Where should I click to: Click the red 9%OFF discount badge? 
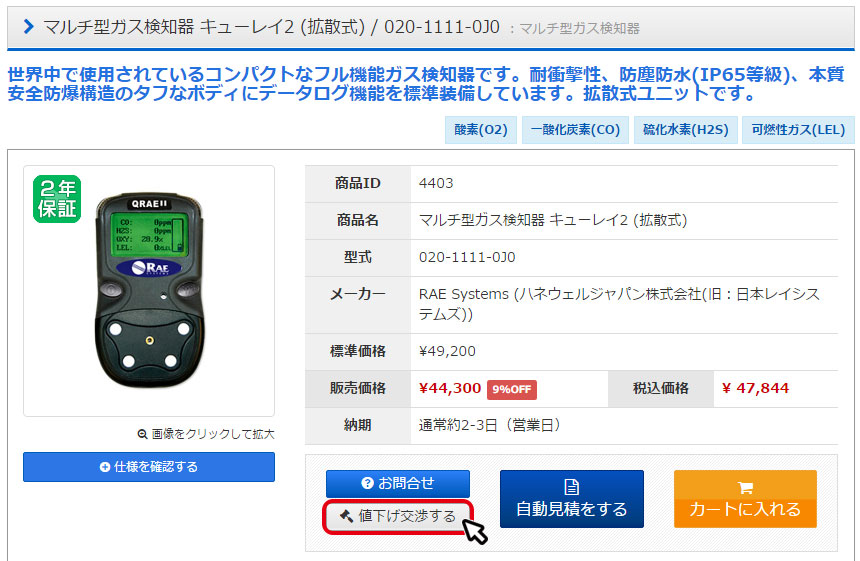pos(512,389)
